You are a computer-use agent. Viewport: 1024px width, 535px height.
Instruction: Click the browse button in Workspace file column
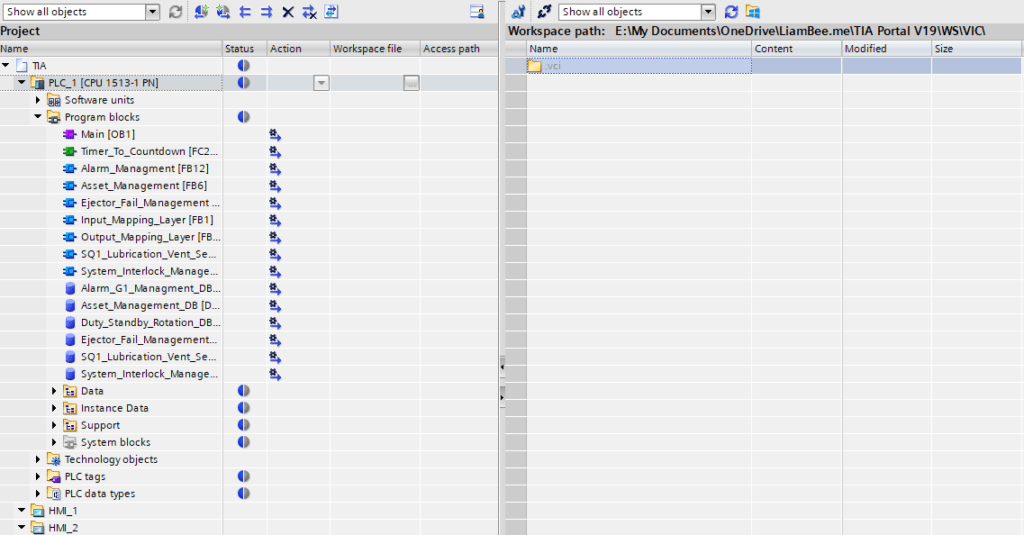[411, 83]
